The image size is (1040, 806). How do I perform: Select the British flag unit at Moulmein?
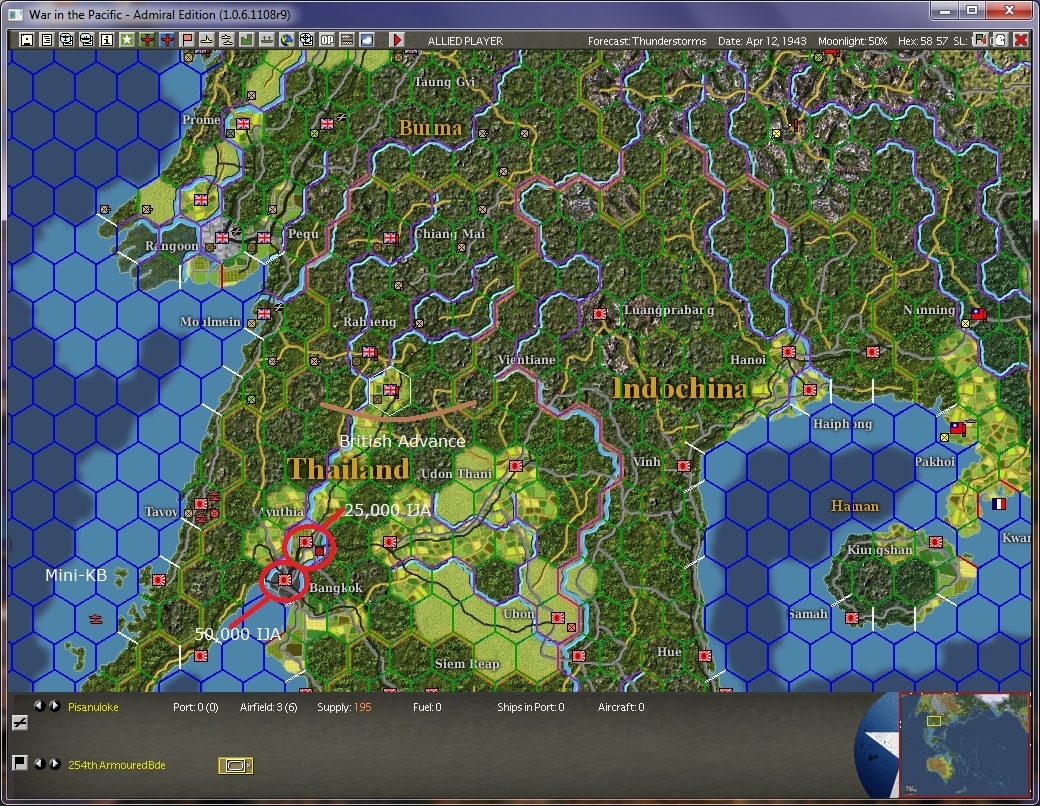coord(264,313)
